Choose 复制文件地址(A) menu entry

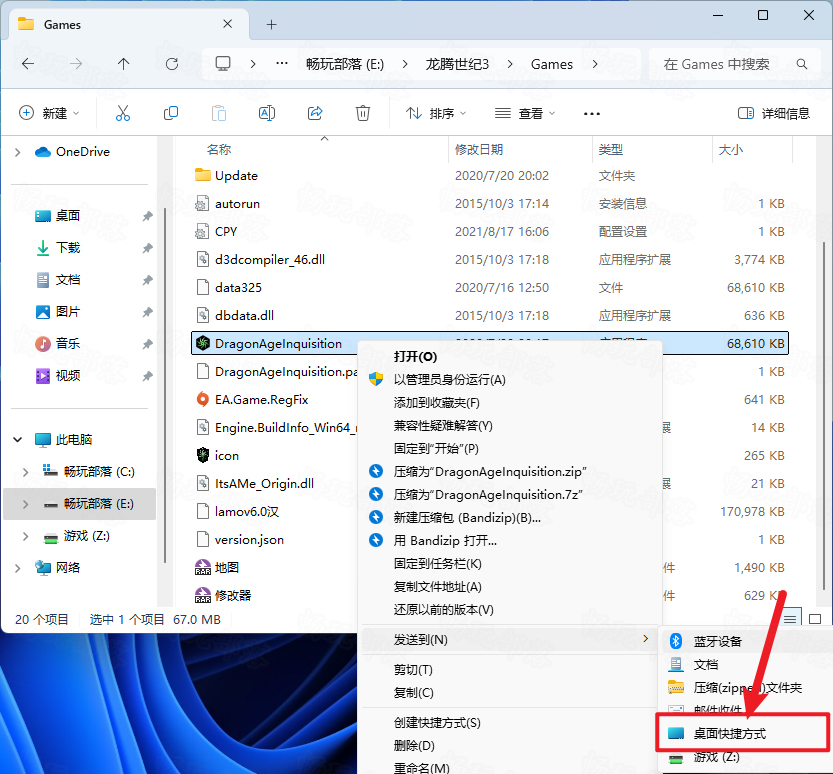tap(437, 586)
